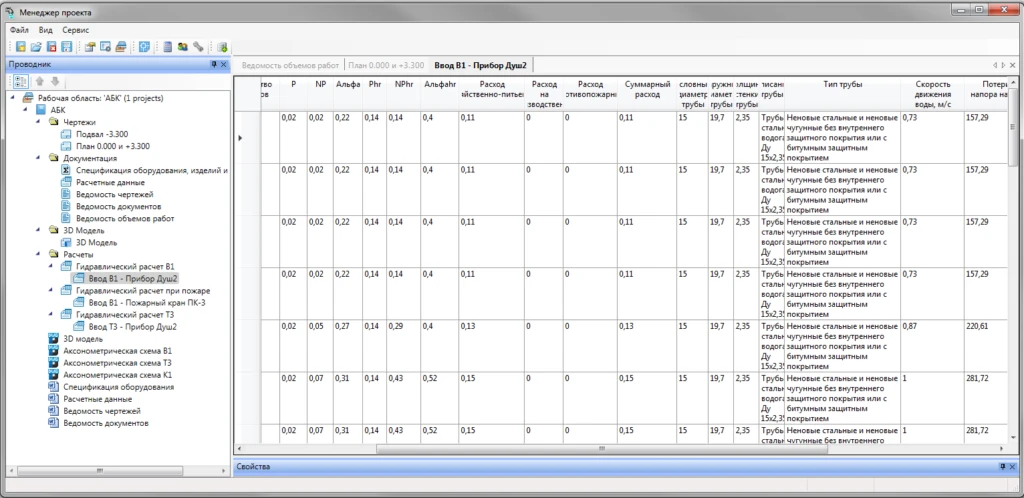
Task: Click the users group toolbar icon
Action: click(x=183, y=47)
